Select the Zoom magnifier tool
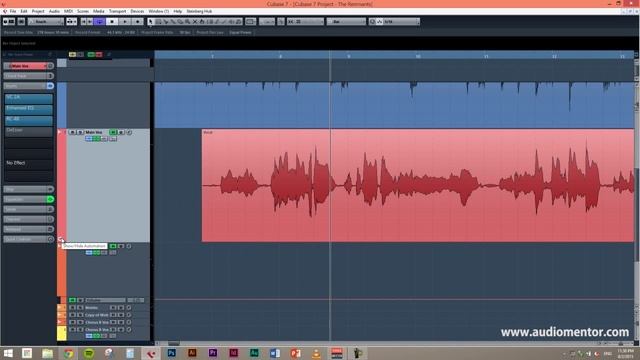The image size is (640, 360). click(x=187, y=22)
